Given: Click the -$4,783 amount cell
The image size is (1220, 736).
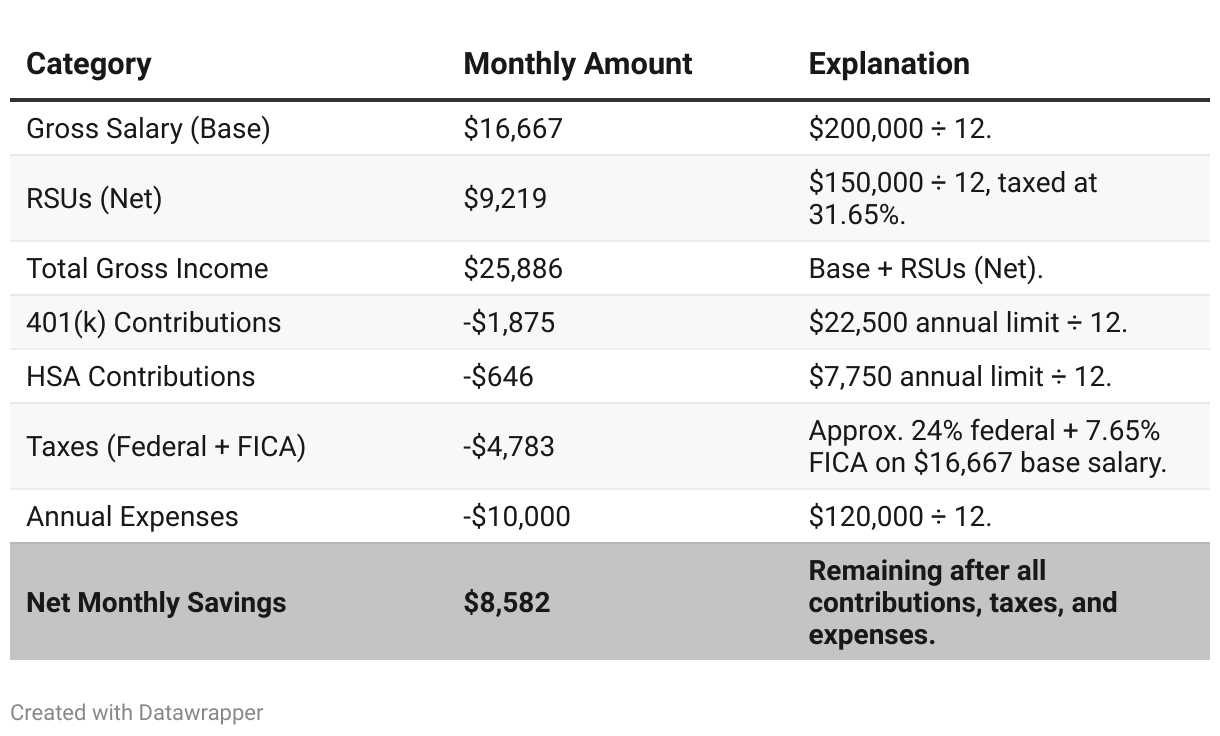Looking at the screenshot, I should pyautogui.click(x=509, y=446).
